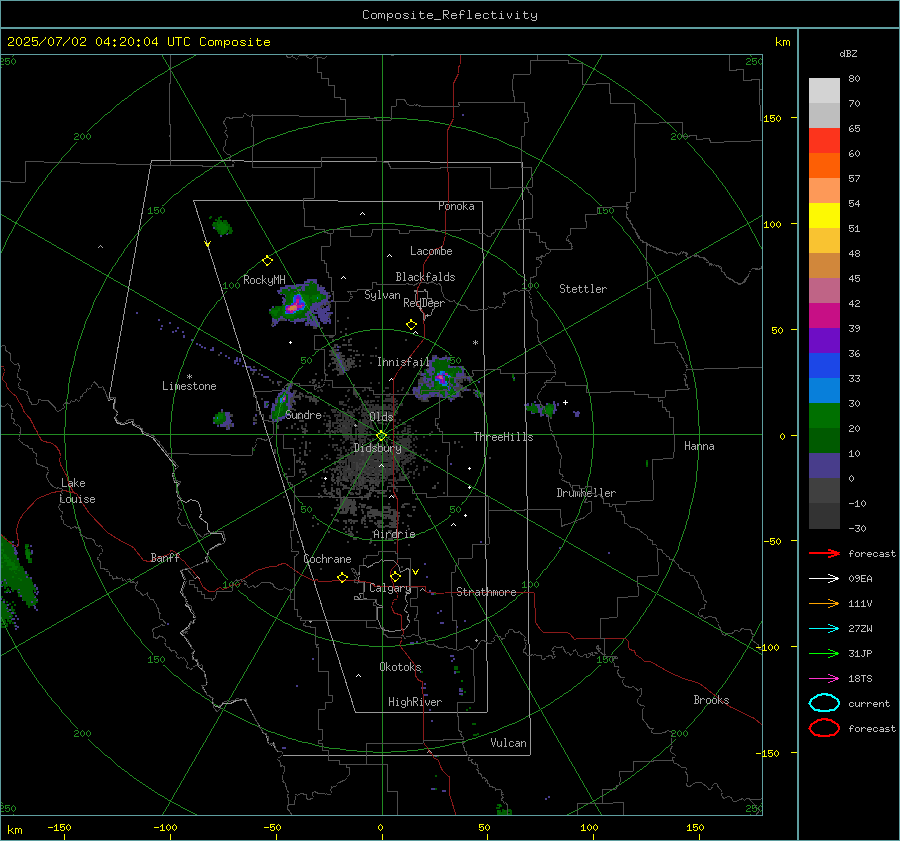This screenshot has width=900, height=841.
Task: Click the indigo 0-10 dBZ color swatch
Action: coord(824,466)
